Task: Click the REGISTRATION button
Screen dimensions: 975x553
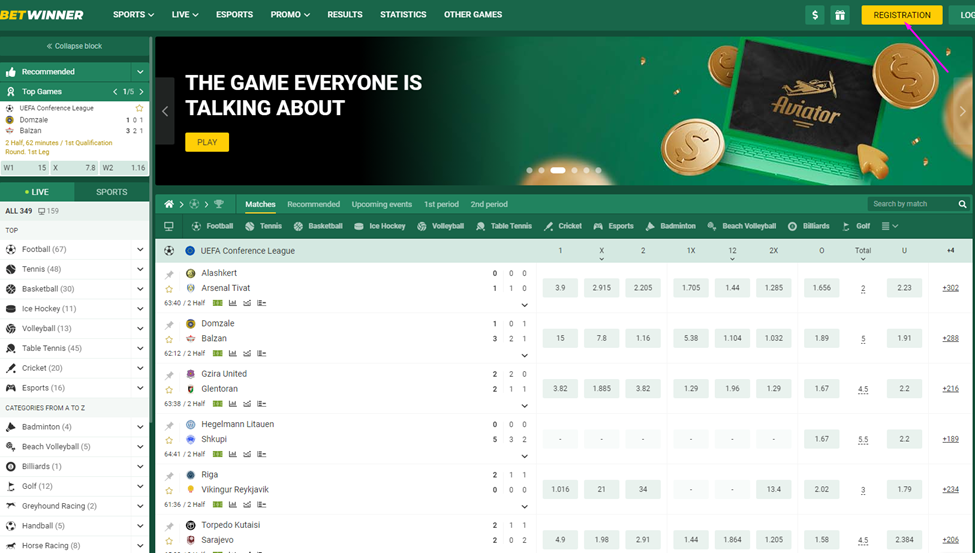Action: (x=902, y=15)
